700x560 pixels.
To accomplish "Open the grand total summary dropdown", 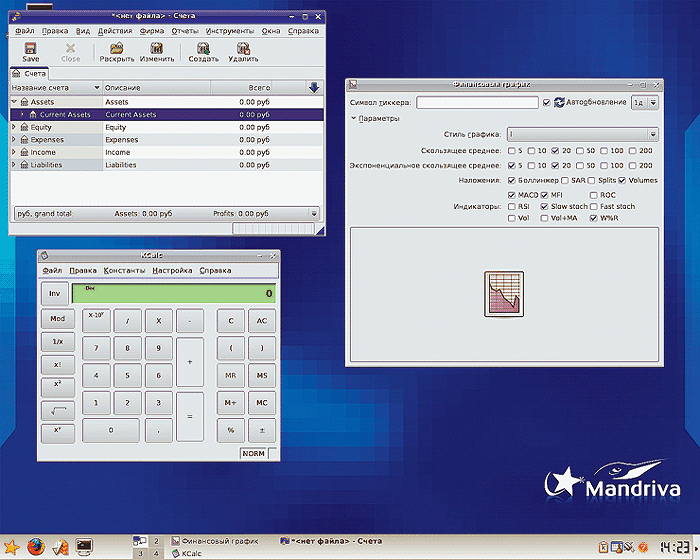I will pos(314,214).
